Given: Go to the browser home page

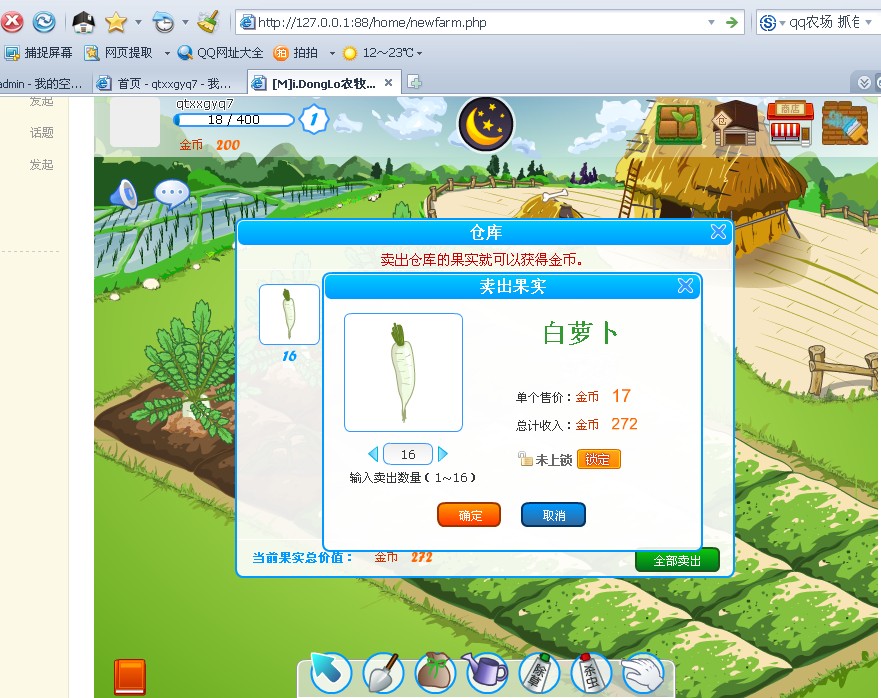Looking at the screenshot, I should 83,22.
